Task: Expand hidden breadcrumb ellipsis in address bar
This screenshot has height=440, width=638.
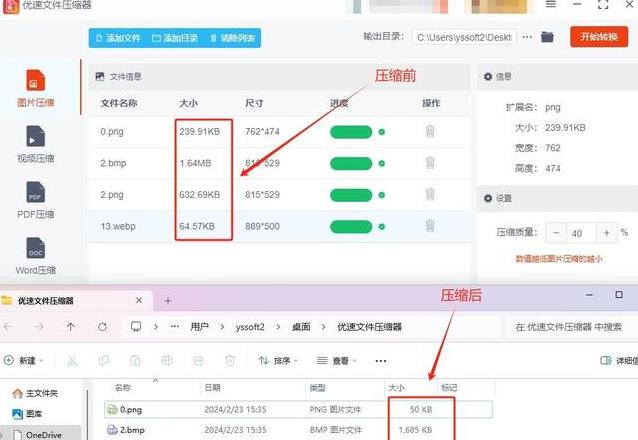Action: [x=175, y=326]
